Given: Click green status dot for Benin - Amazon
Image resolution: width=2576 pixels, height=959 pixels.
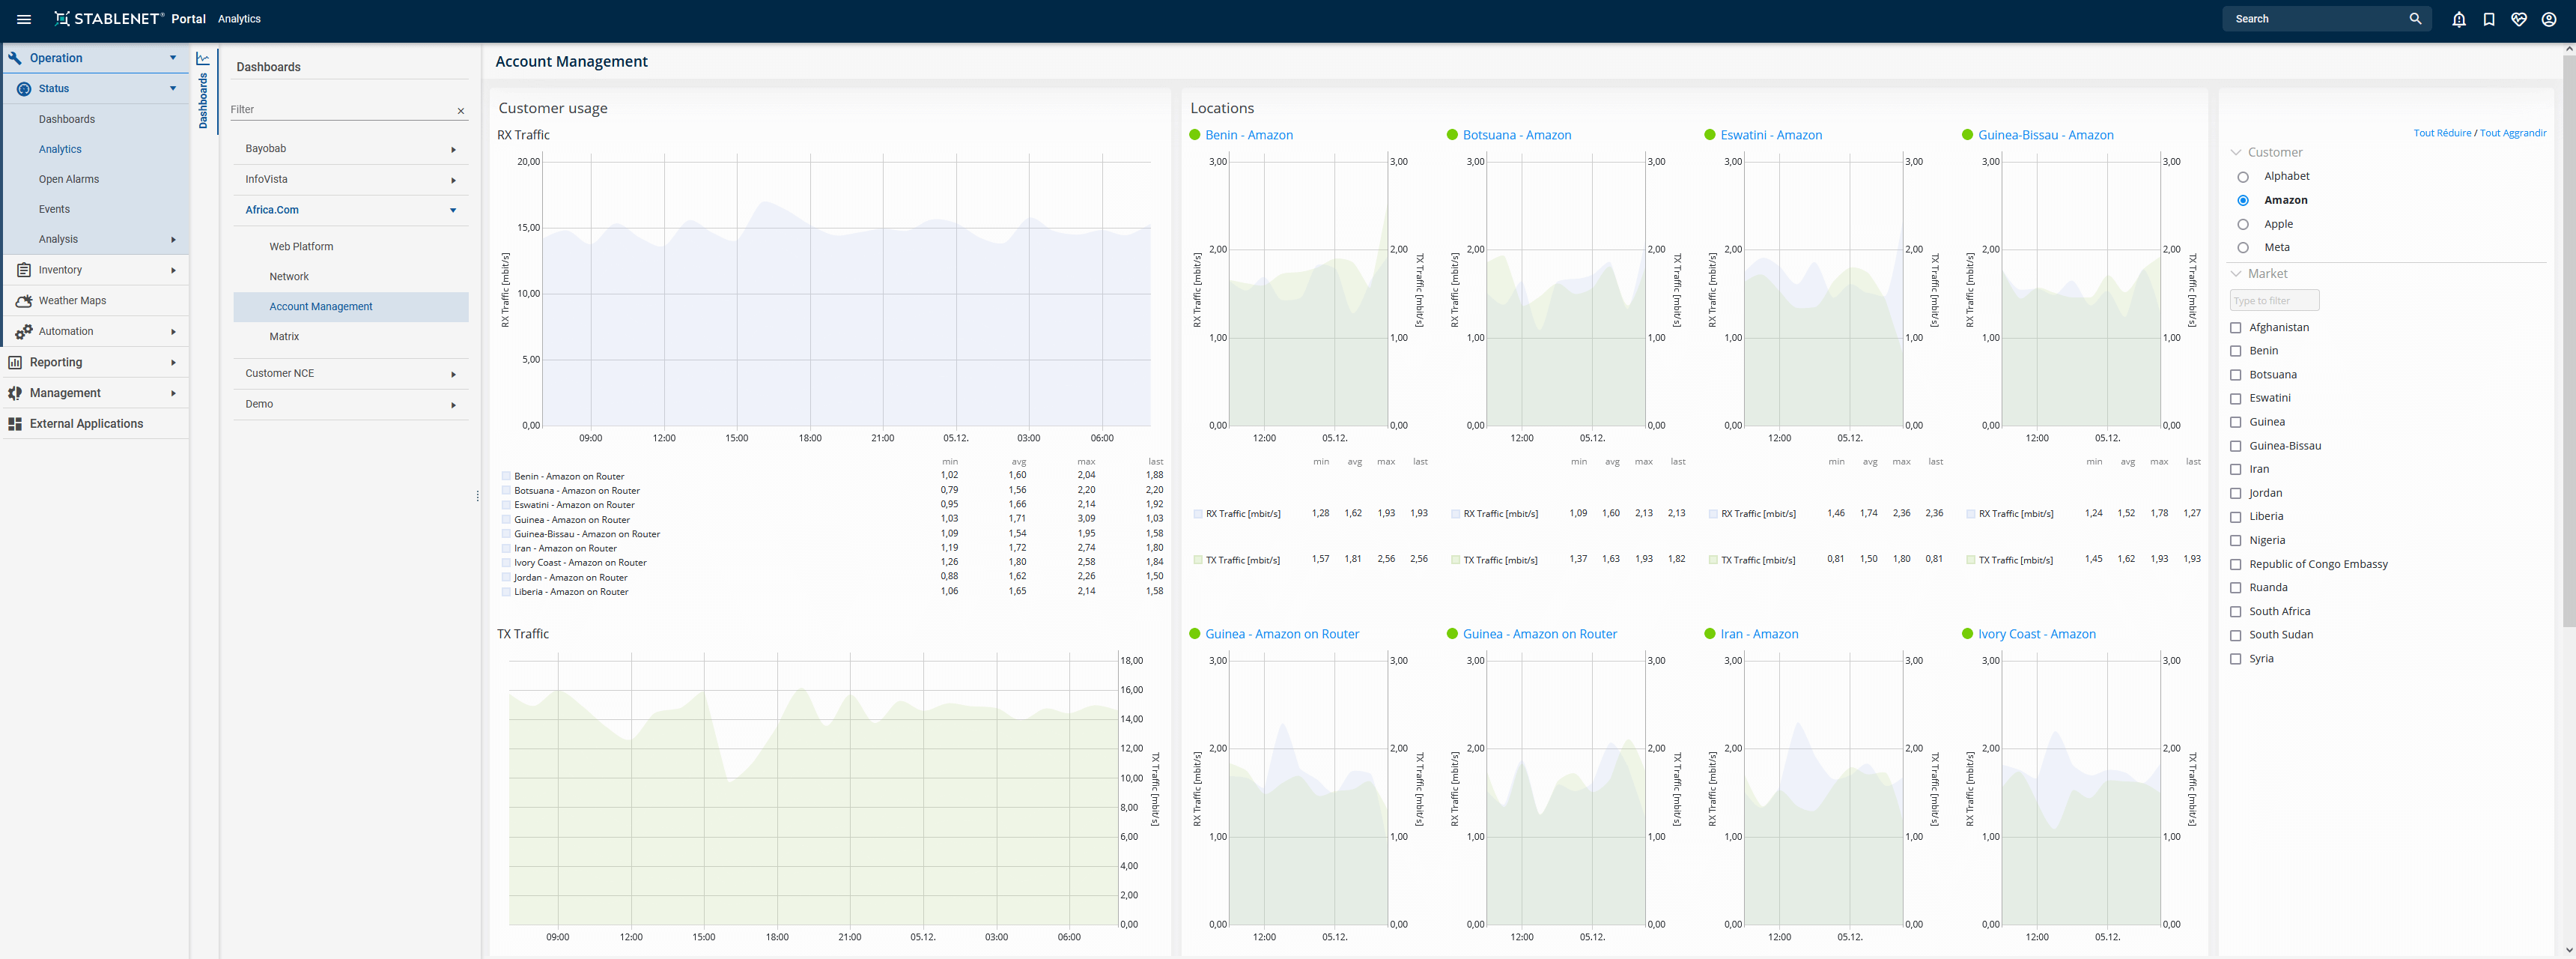Looking at the screenshot, I should (x=1194, y=135).
